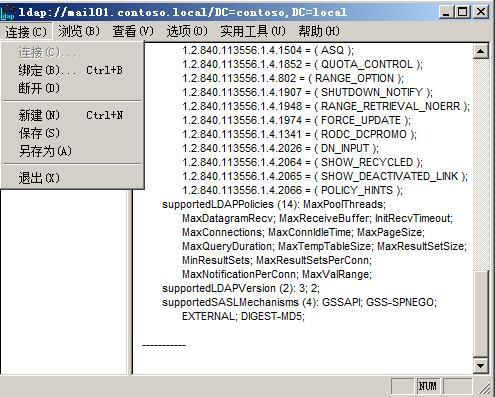
Task: Click the MaxPageSize text
Action: point(391,232)
